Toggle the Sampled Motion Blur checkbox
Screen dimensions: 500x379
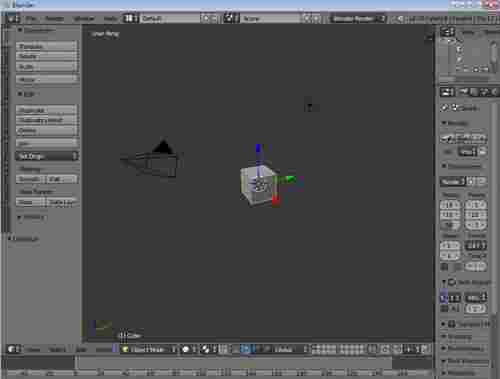tap(452, 324)
